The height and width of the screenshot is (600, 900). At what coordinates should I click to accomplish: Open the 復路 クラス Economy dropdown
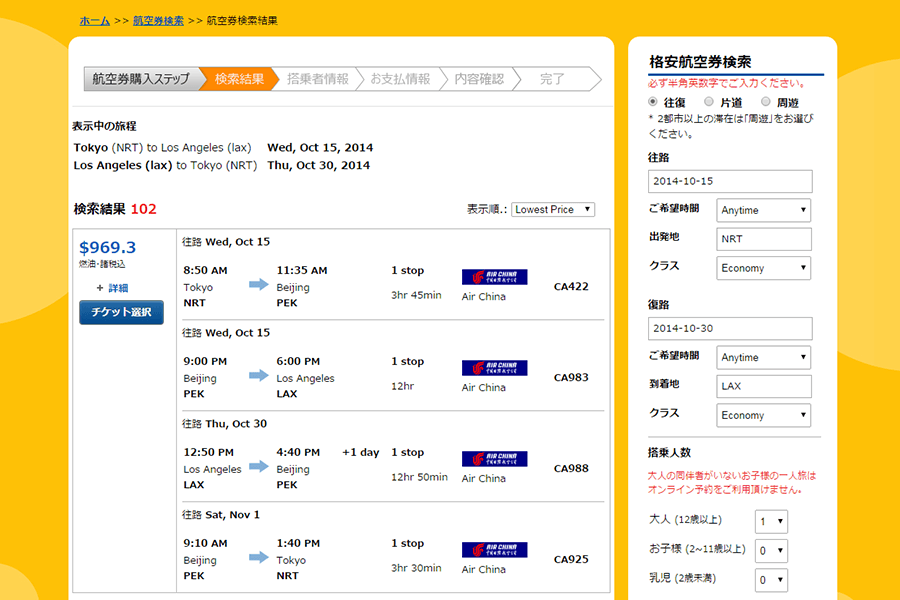tap(763, 415)
